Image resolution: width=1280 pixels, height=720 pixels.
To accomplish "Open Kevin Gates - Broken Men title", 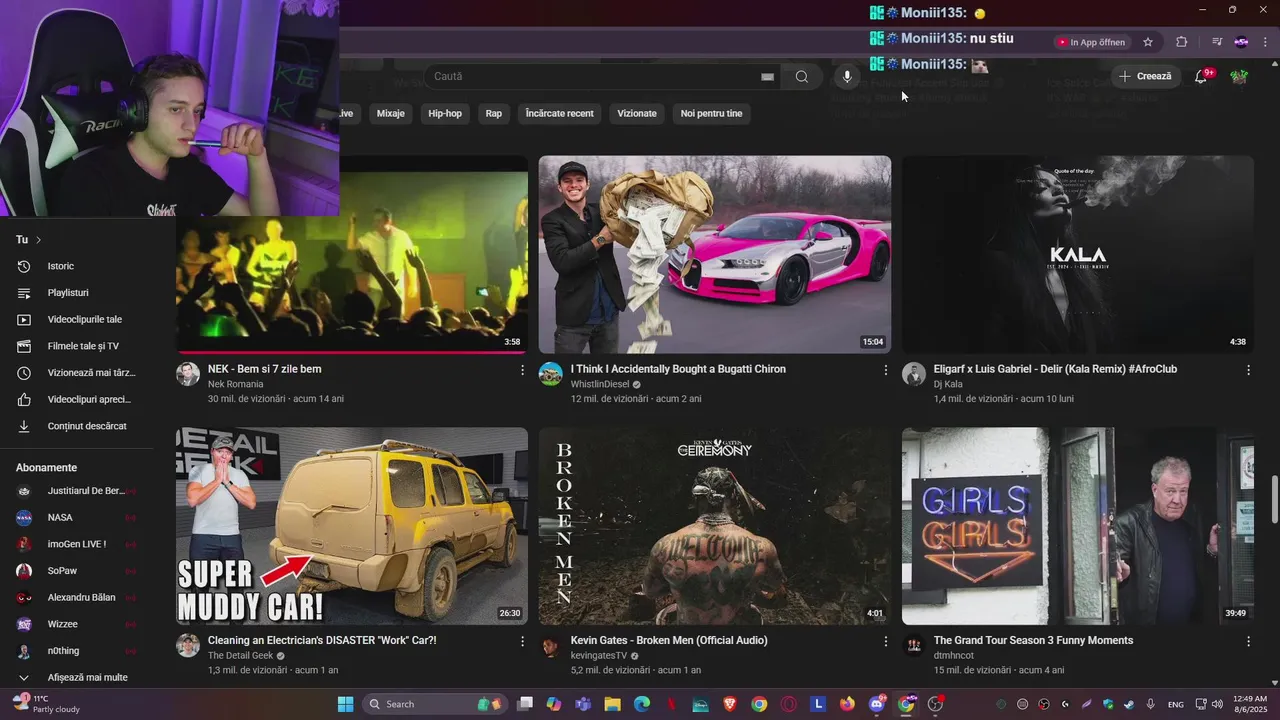I will [669, 640].
